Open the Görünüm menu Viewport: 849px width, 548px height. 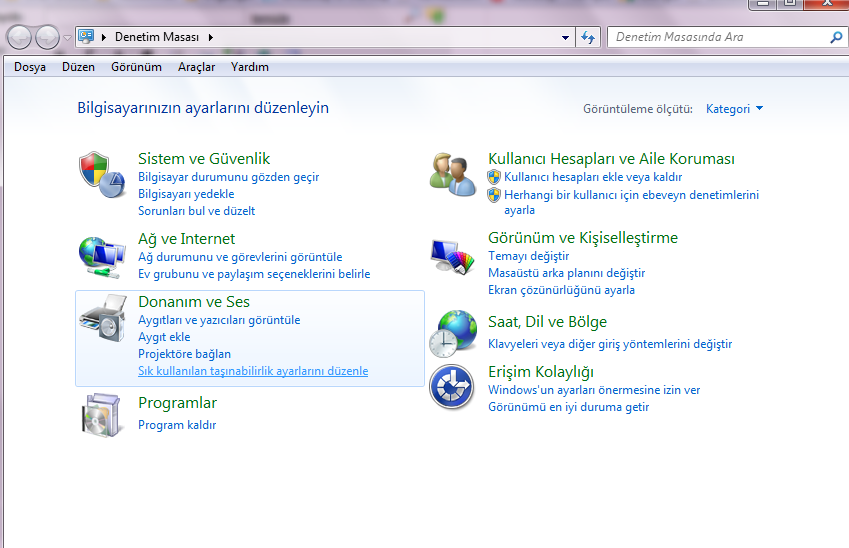136,67
